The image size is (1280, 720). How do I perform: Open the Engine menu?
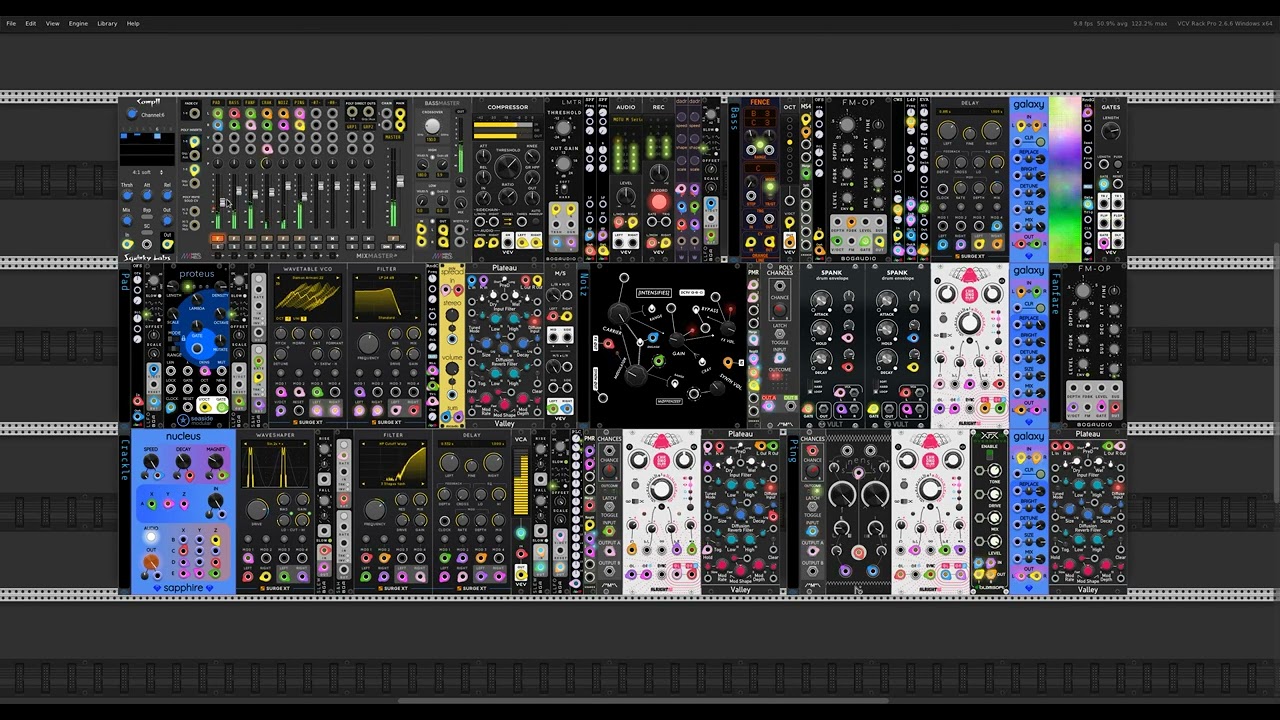coord(78,23)
